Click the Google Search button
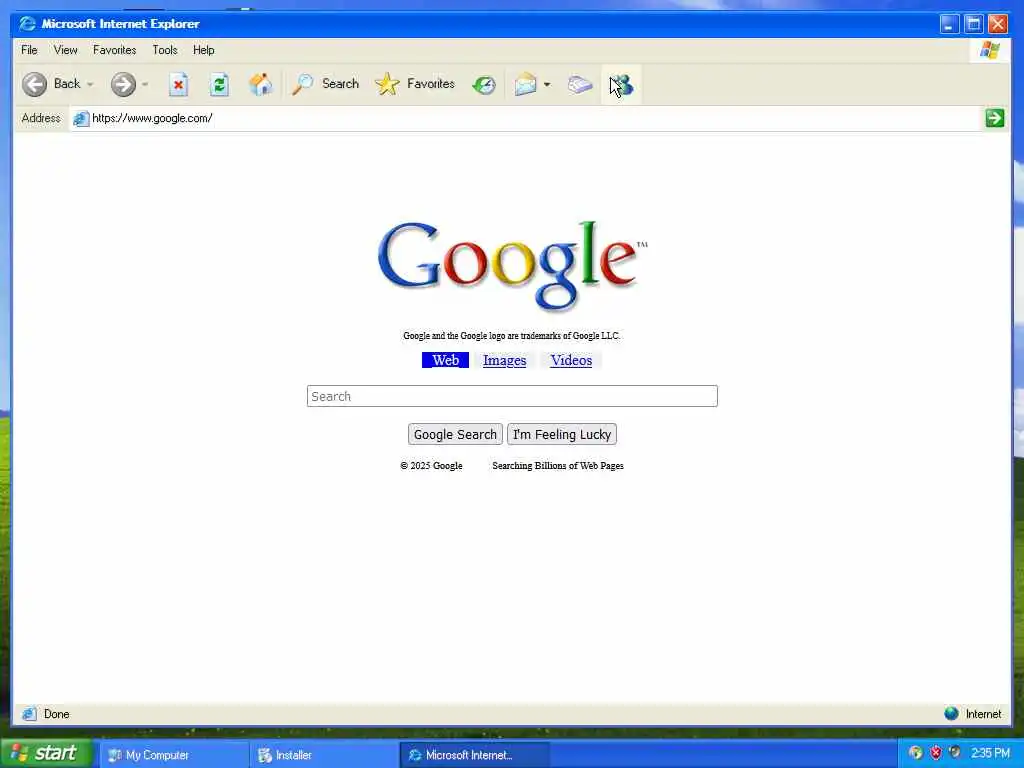The image size is (1024, 768). click(x=455, y=434)
